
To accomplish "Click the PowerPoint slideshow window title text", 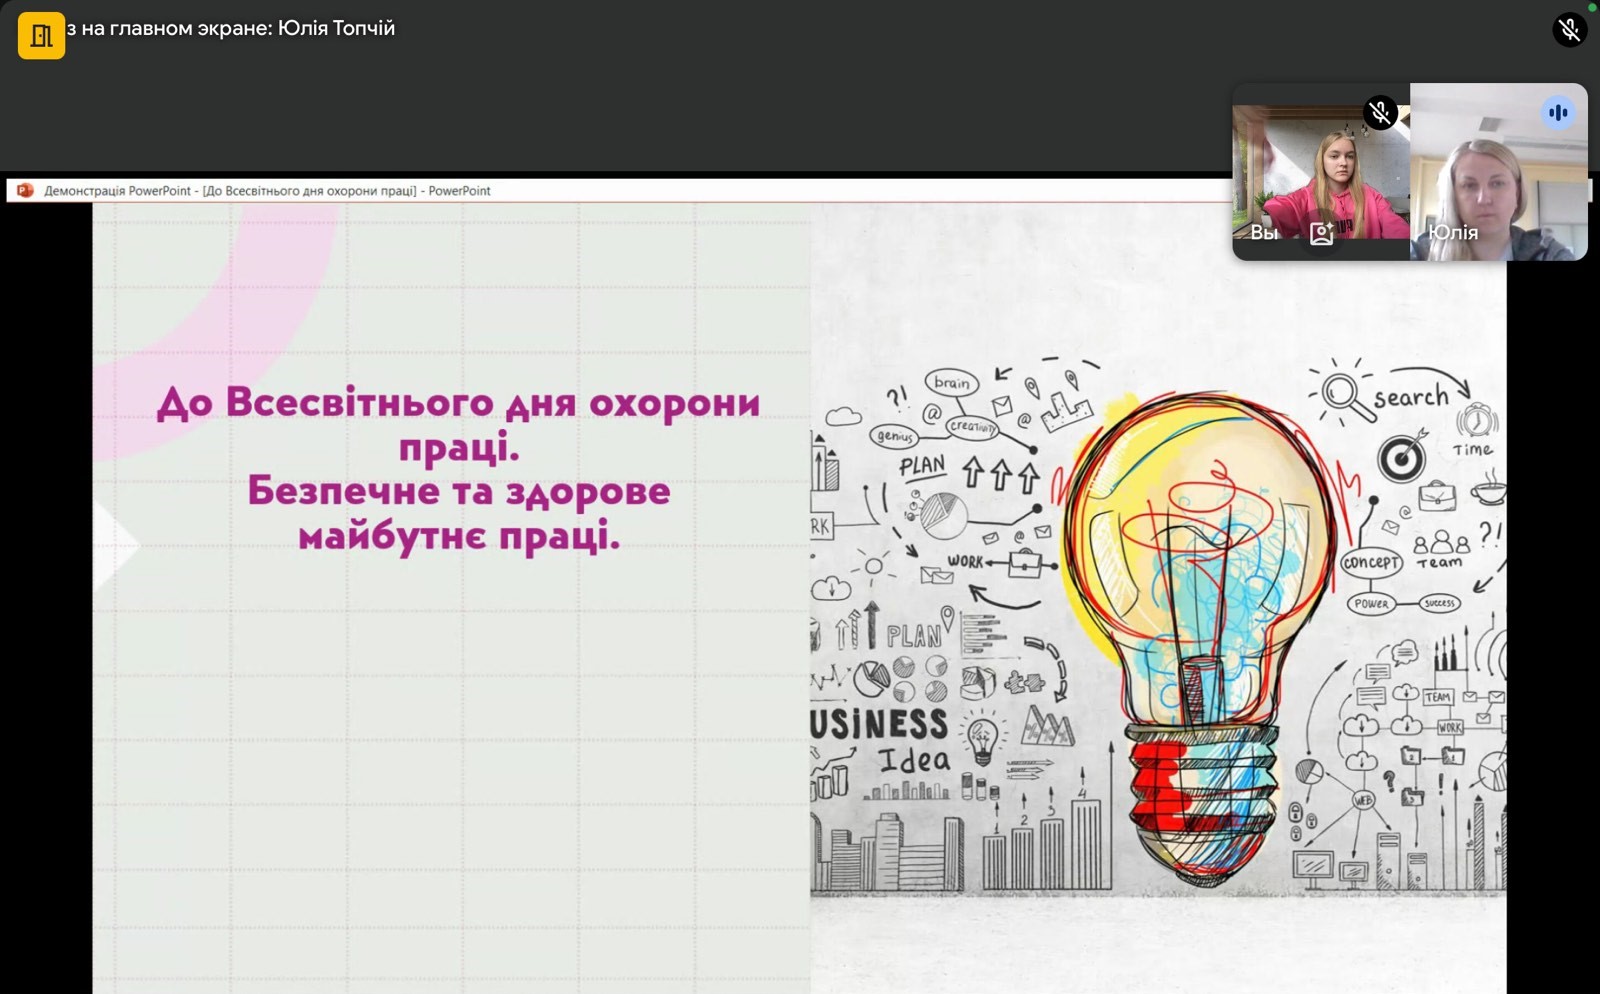I will pyautogui.click(x=267, y=191).
